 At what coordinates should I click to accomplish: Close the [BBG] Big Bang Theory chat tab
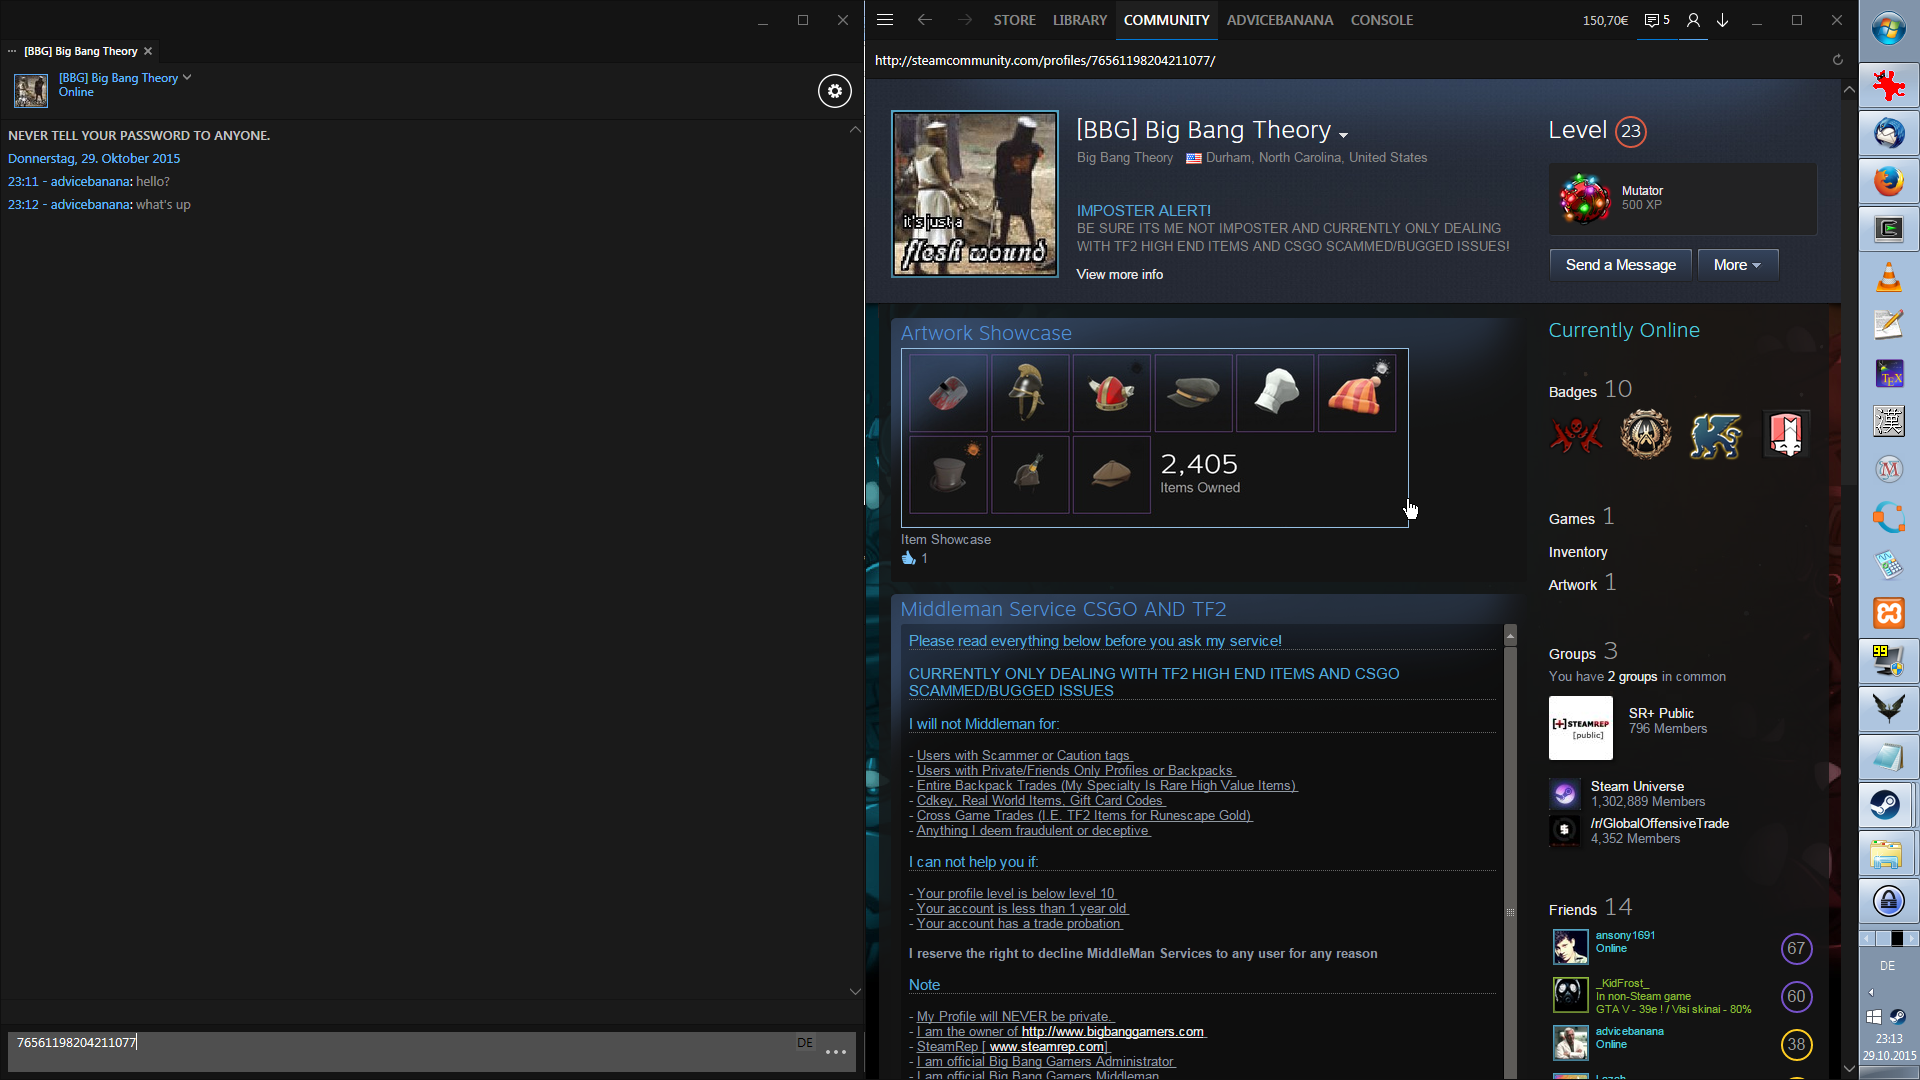point(148,51)
